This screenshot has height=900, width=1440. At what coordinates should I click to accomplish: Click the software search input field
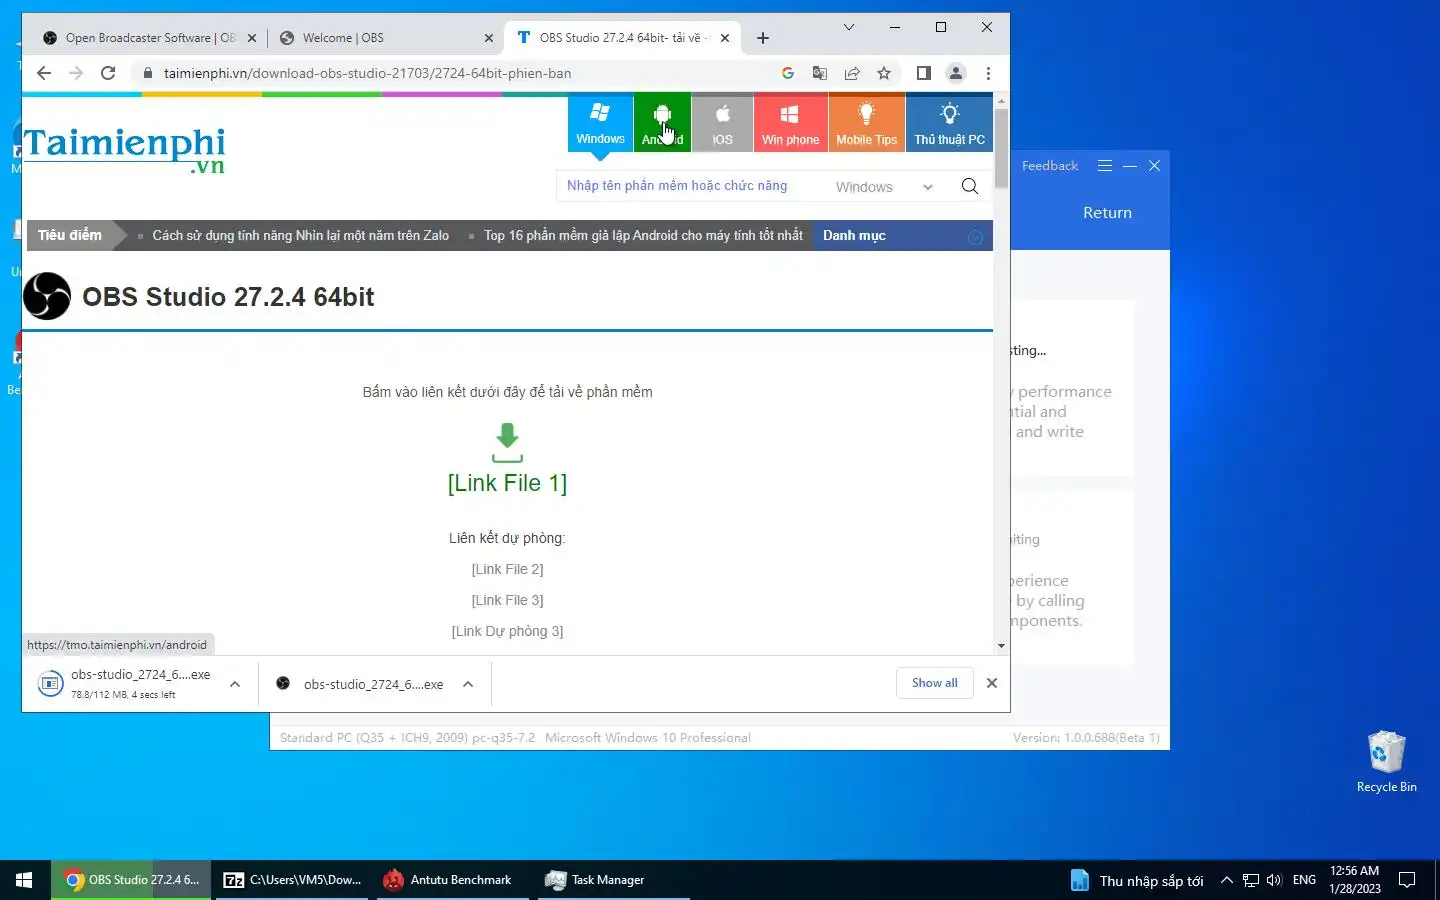tap(690, 186)
